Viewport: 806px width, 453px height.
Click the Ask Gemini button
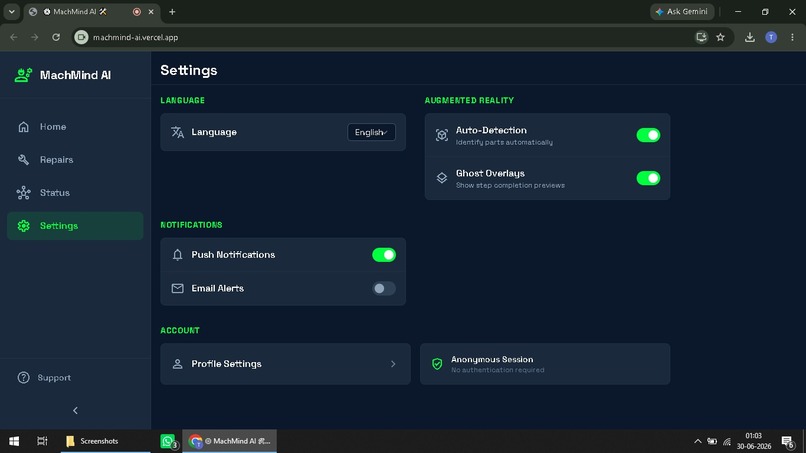point(682,11)
